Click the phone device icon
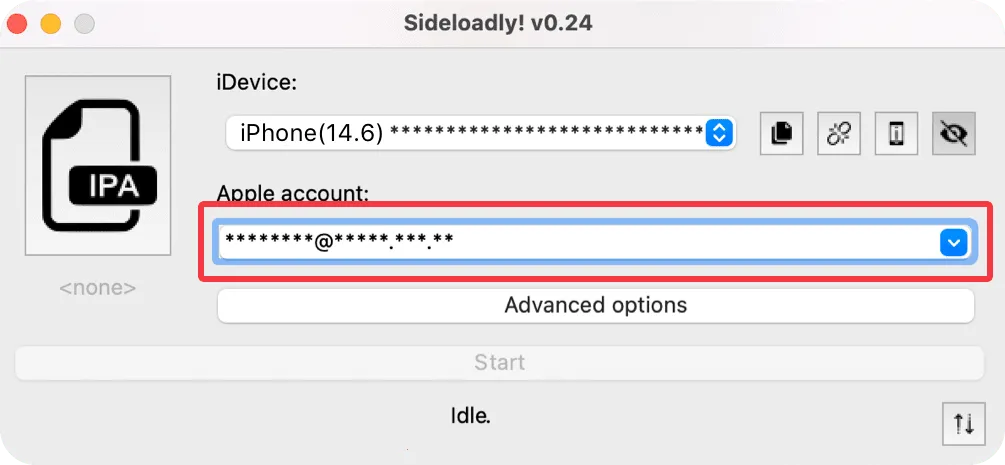The height and width of the screenshot is (465, 1005). coord(897,133)
